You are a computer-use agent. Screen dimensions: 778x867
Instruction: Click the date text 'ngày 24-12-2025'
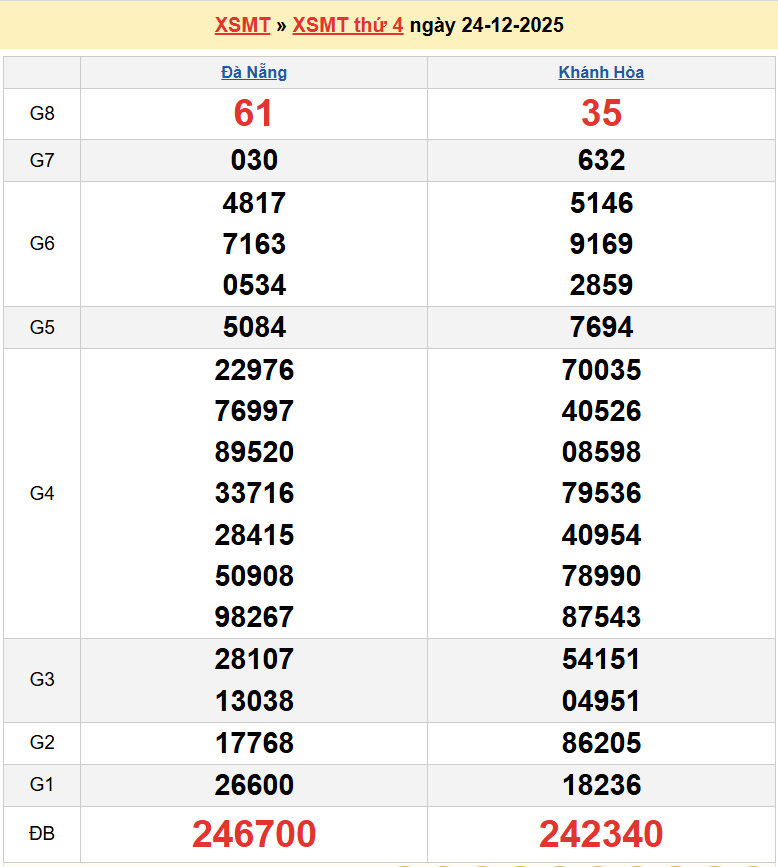coord(486,25)
